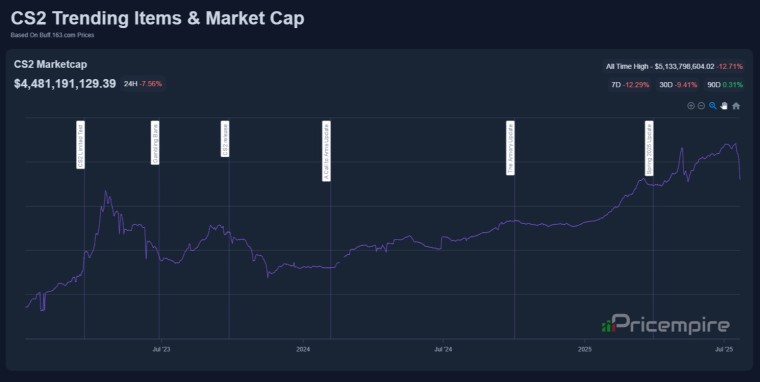Click the 24H change badge
The height and width of the screenshot is (382, 760).
coord(142,84)
